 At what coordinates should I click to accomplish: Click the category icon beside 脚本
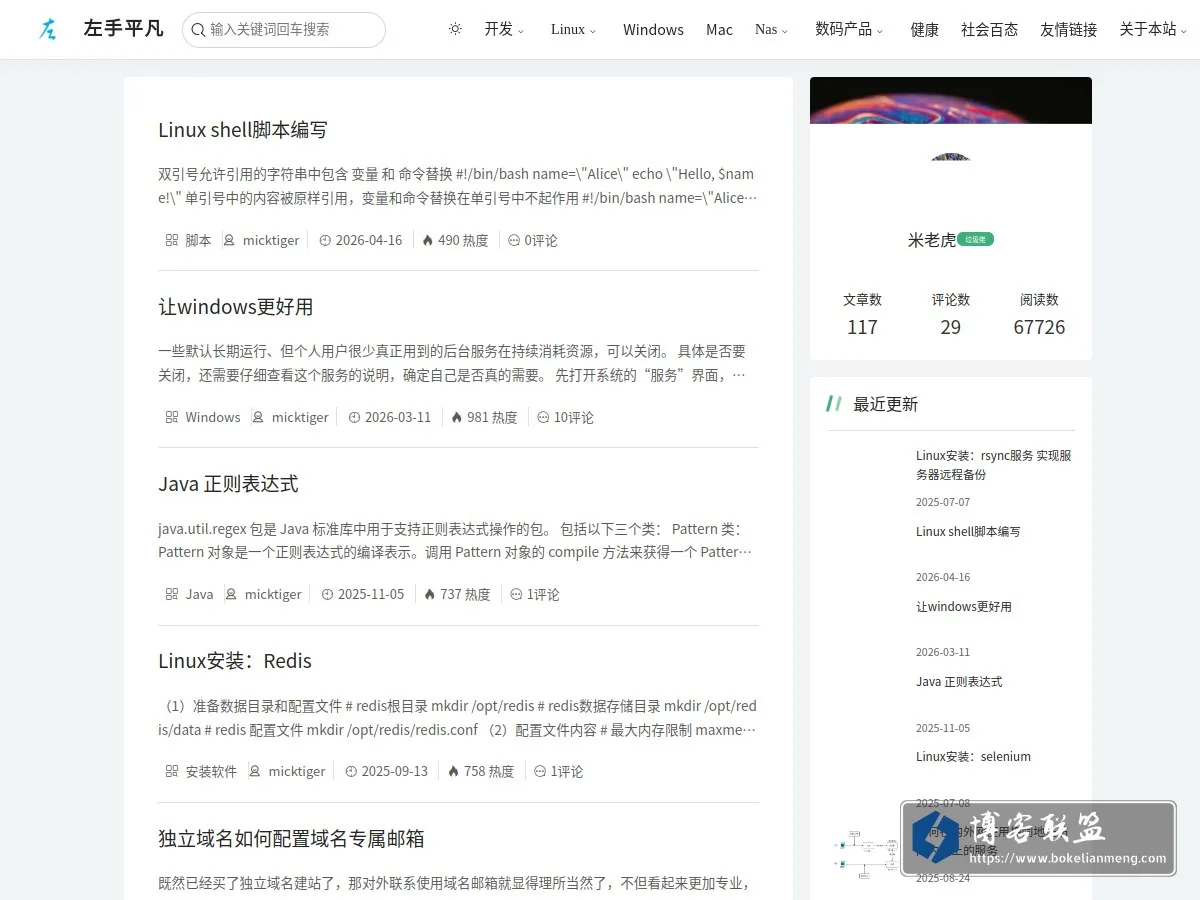point(172,240)
